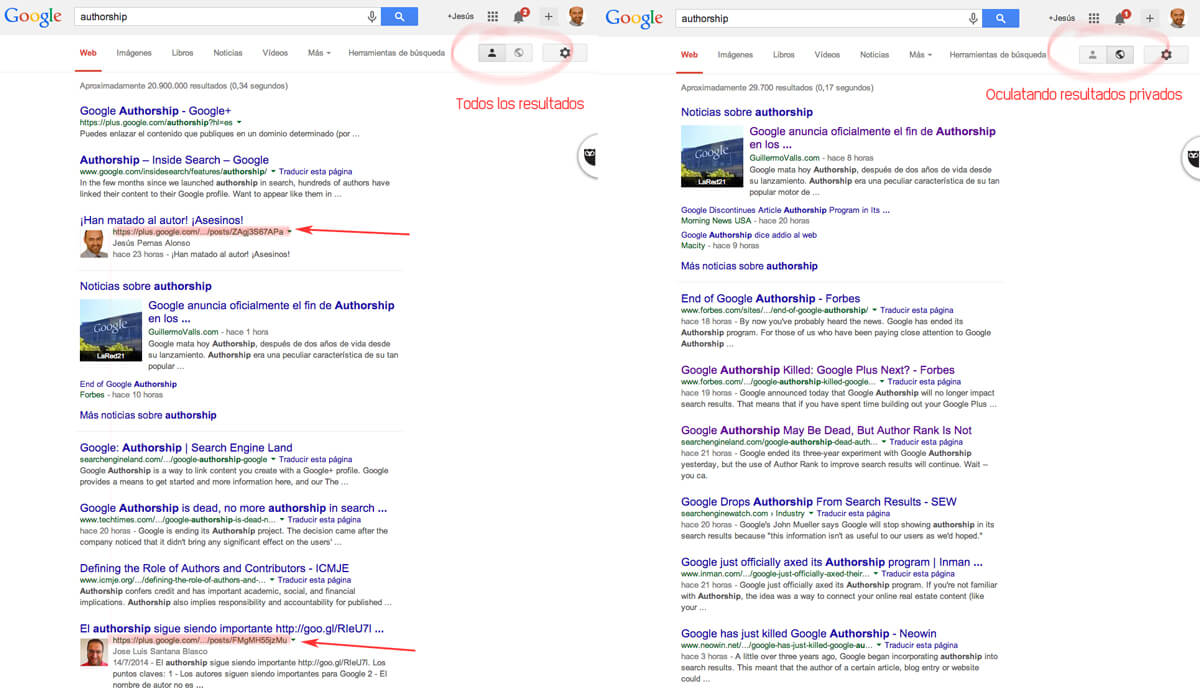The image size is (1200, 698).
Task: Select the Vídeos tab in the right page
Action: pyautogui.click(x=827, y=55)
